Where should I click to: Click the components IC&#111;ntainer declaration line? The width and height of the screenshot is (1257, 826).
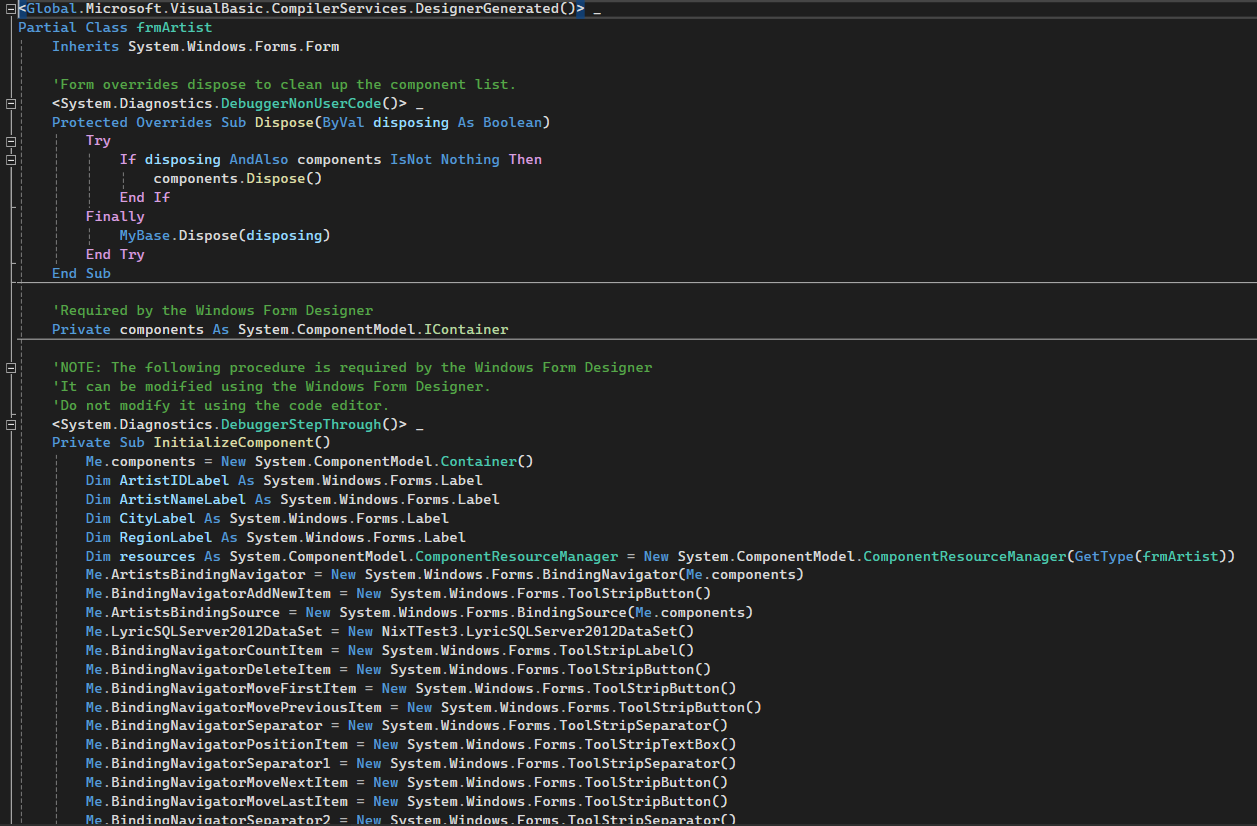280,329
